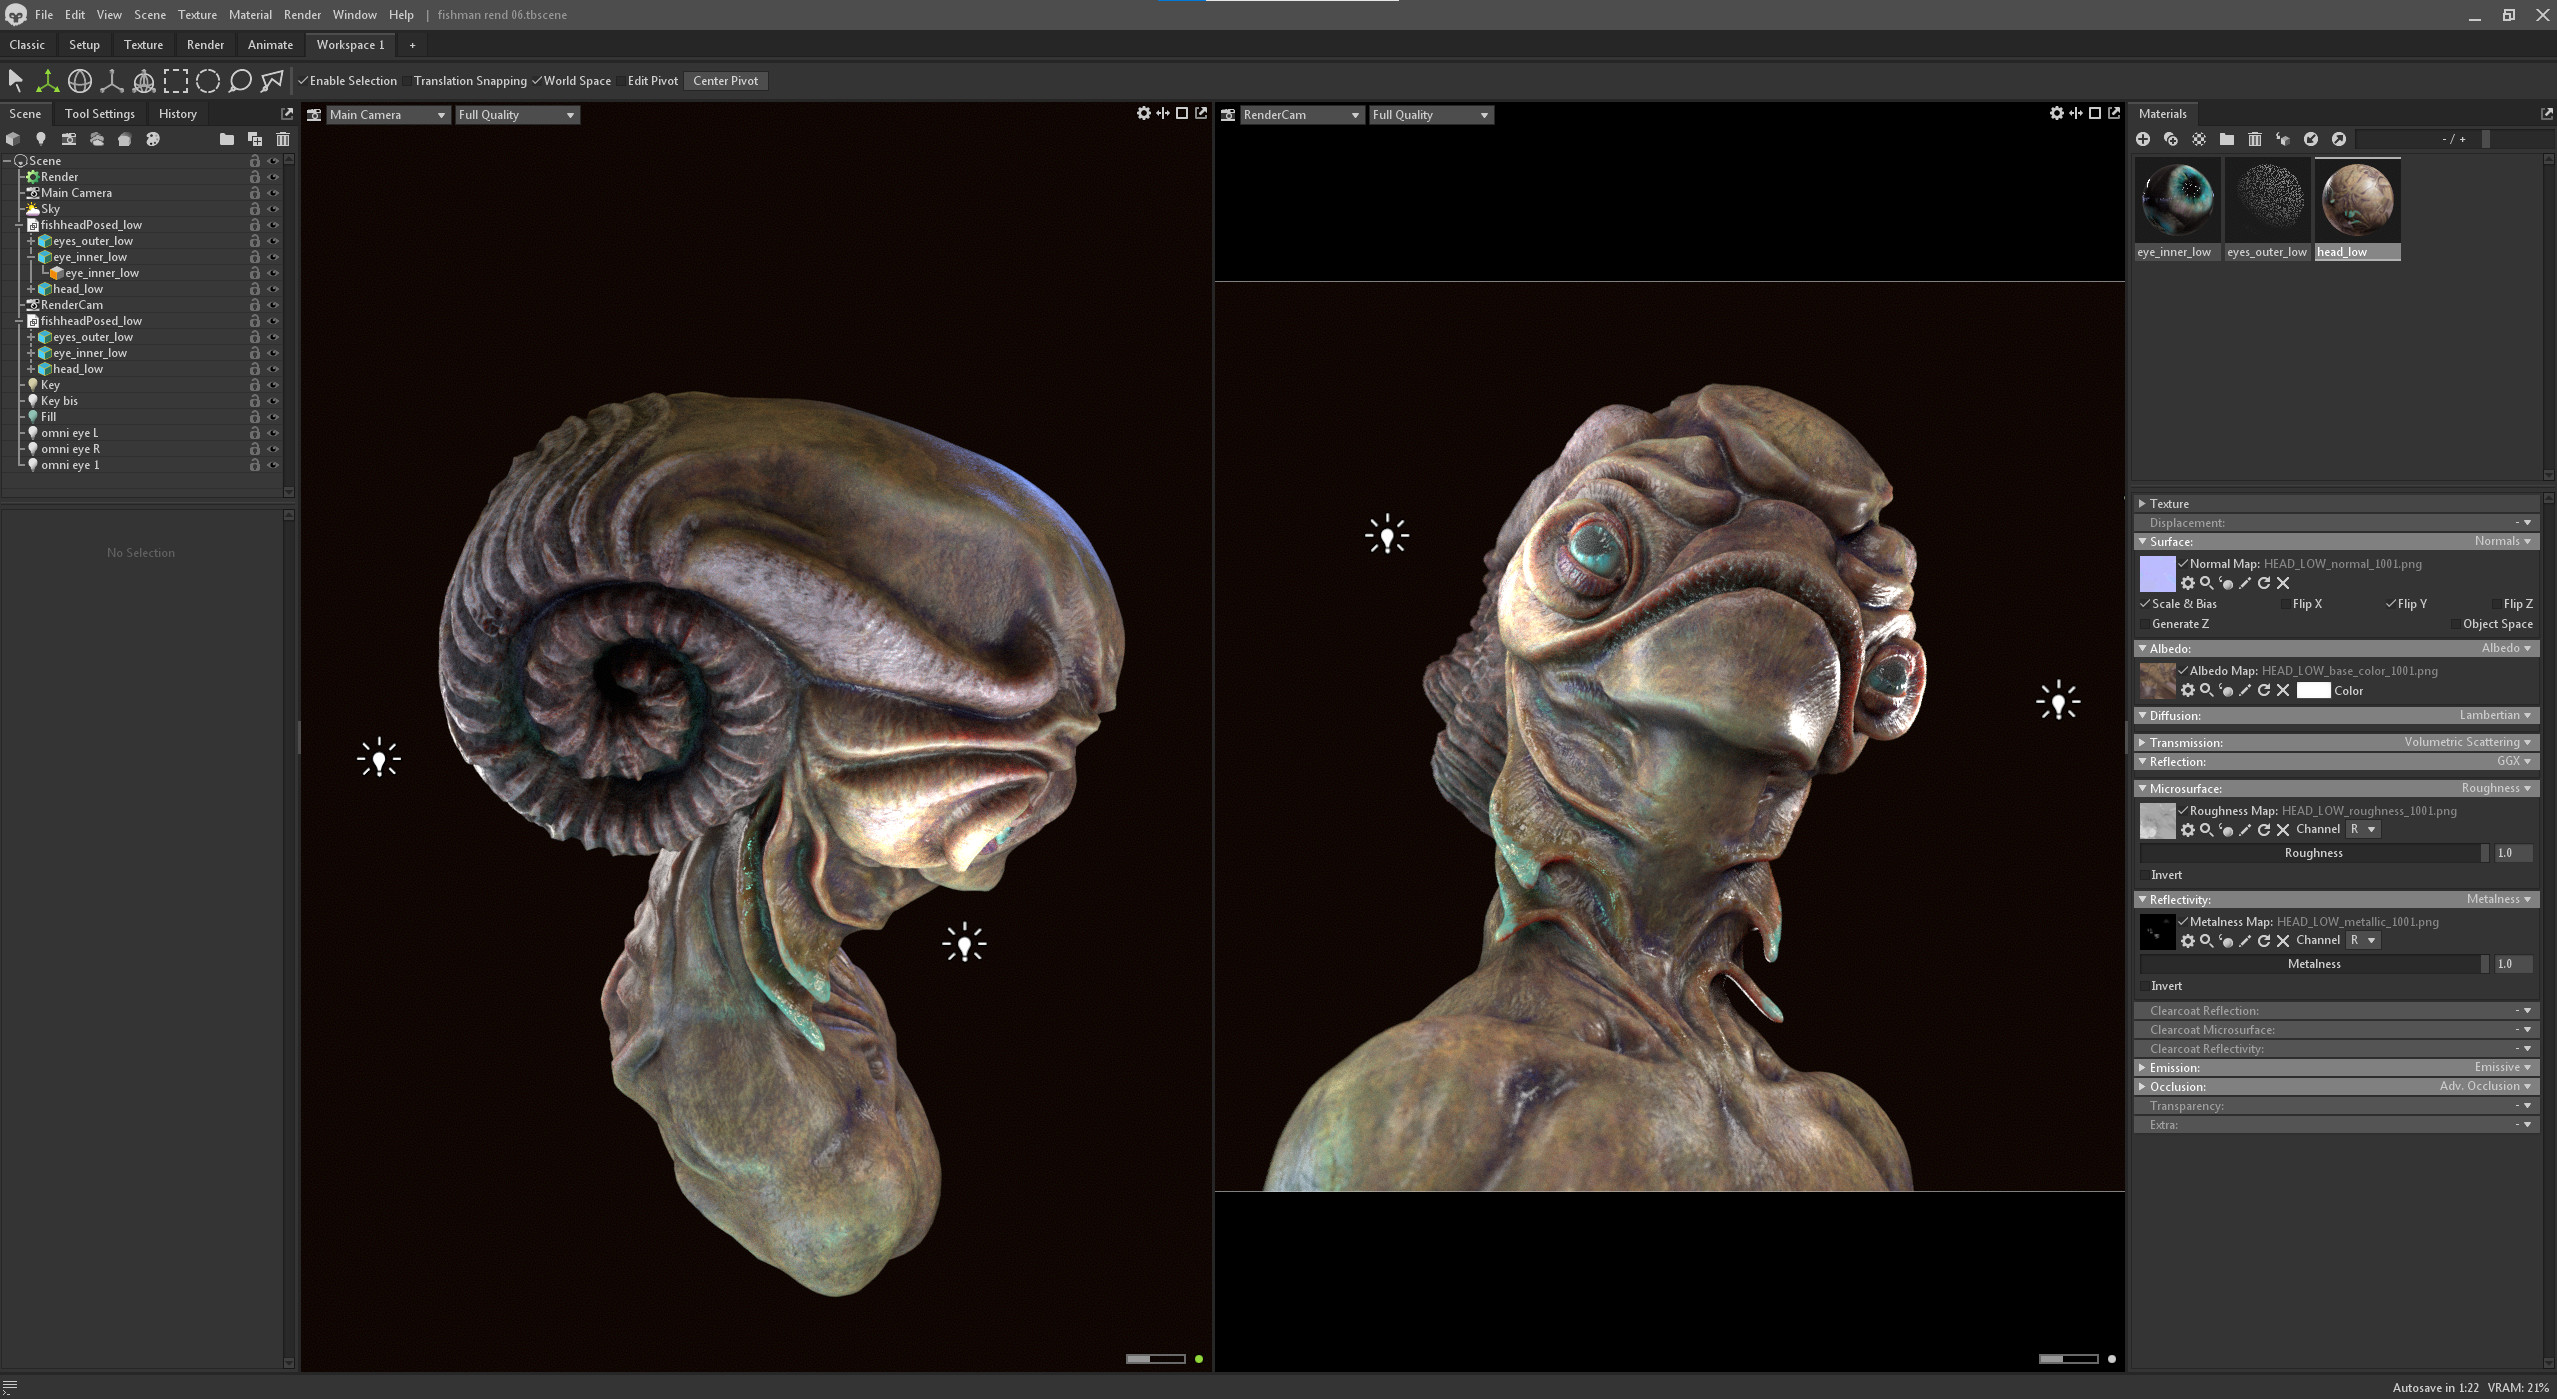2557x1399 pixels.
Task: Switch to Animate workspace tab
Action: 270,45
